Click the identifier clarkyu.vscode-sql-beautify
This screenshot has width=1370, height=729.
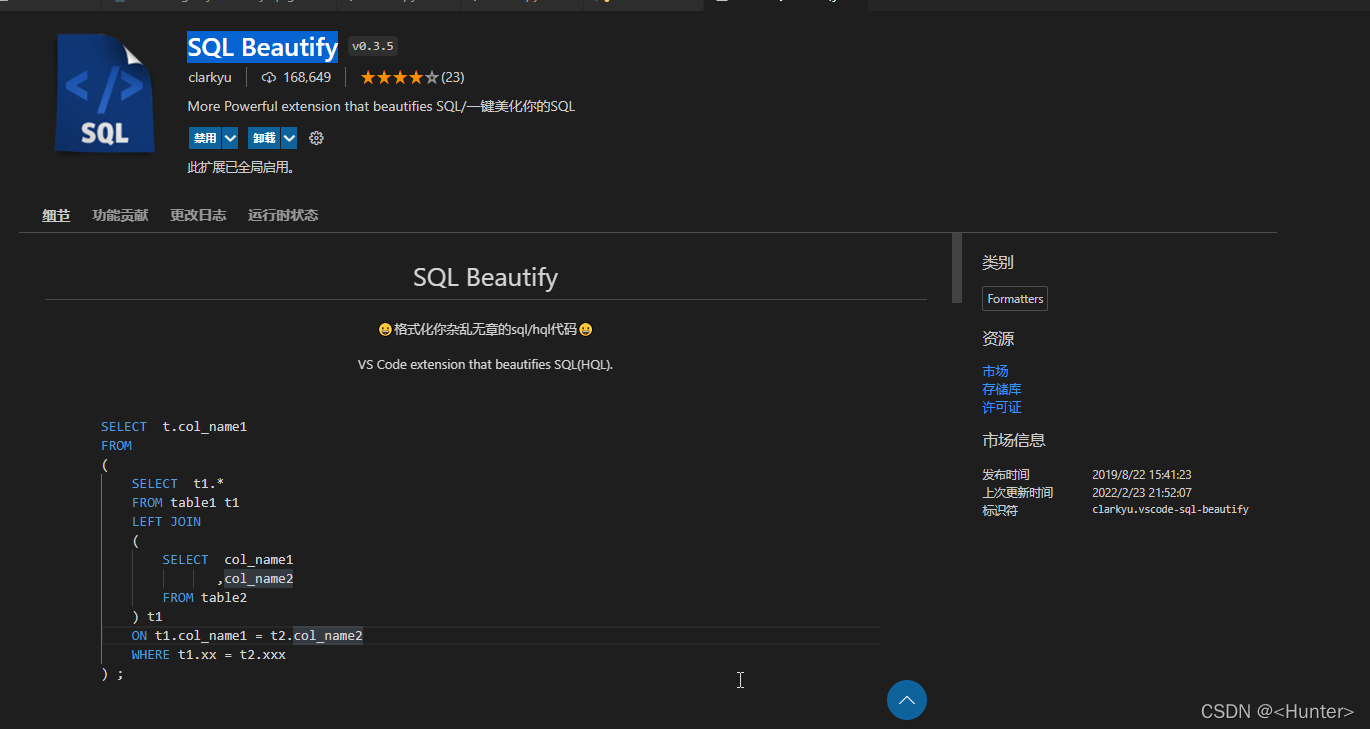tap(1170, 509)
